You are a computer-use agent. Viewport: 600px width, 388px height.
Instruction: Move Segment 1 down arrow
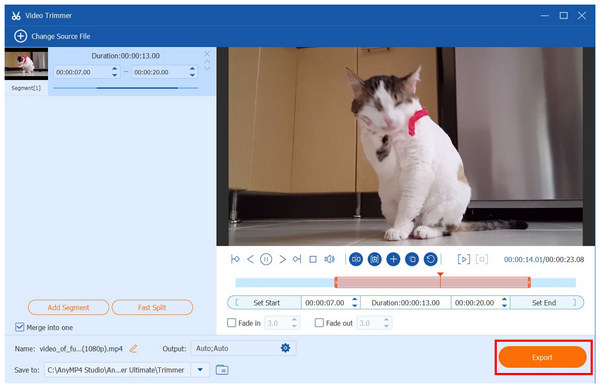point(207,68)
